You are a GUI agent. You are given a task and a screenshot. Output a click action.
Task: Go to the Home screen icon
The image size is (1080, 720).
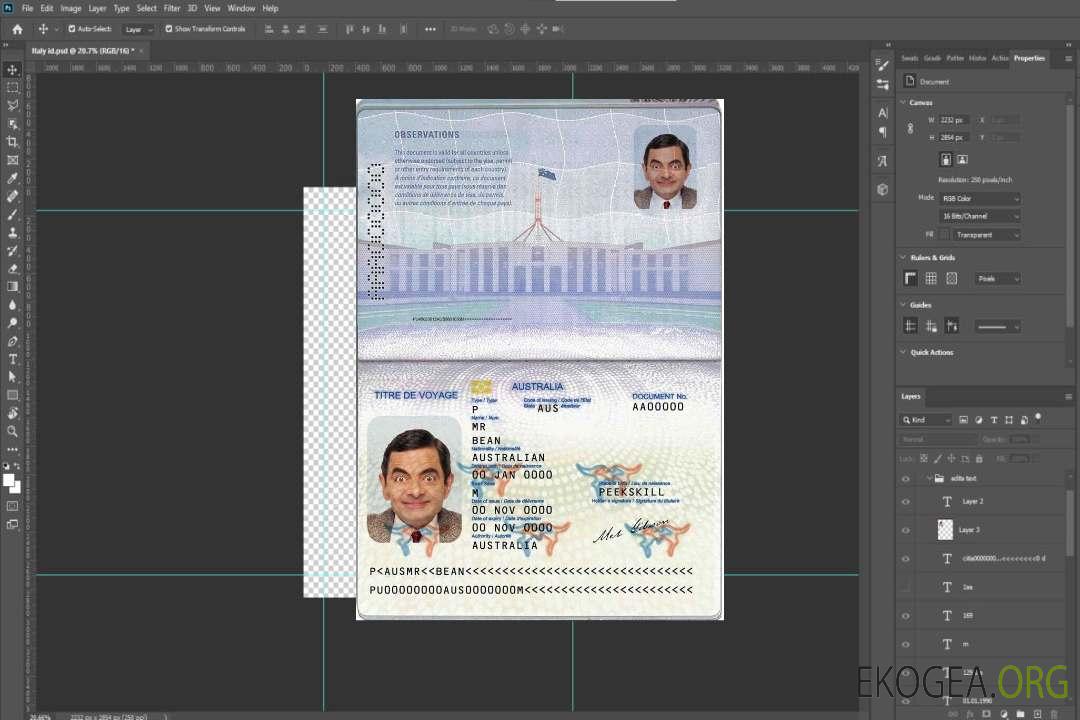click(x=17, y=29)
